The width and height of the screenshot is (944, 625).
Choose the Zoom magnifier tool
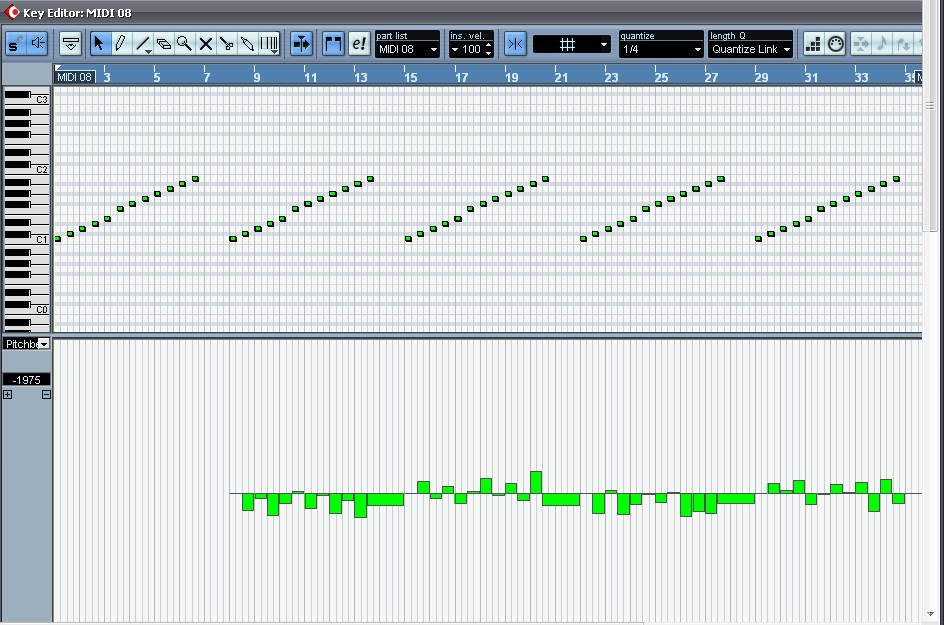pos(184,44)
